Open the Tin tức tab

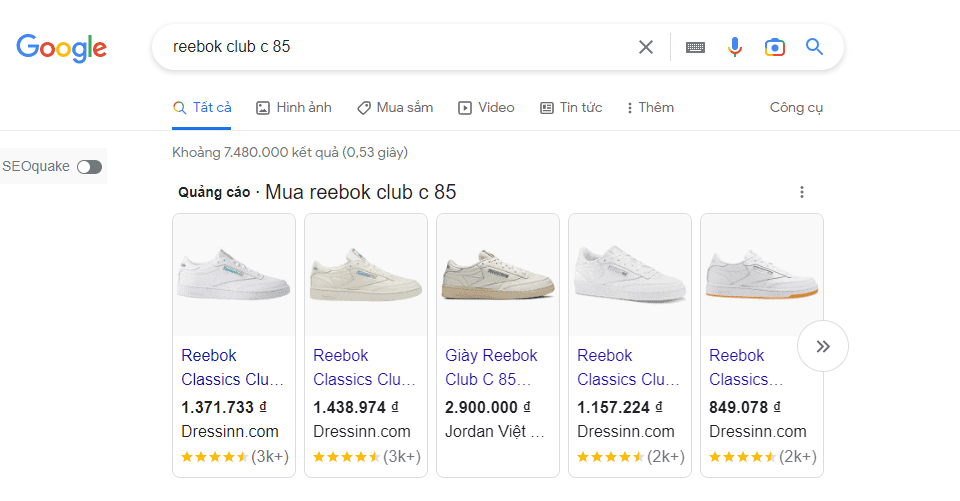coord(571,108)
